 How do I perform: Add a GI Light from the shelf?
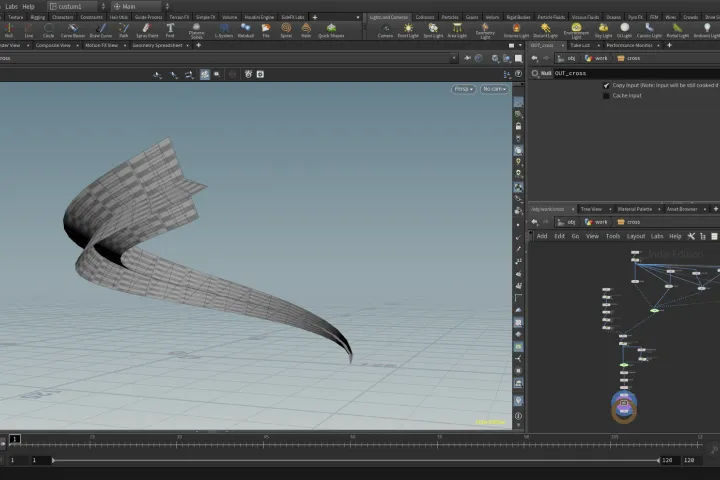click(x=624, y=30)
